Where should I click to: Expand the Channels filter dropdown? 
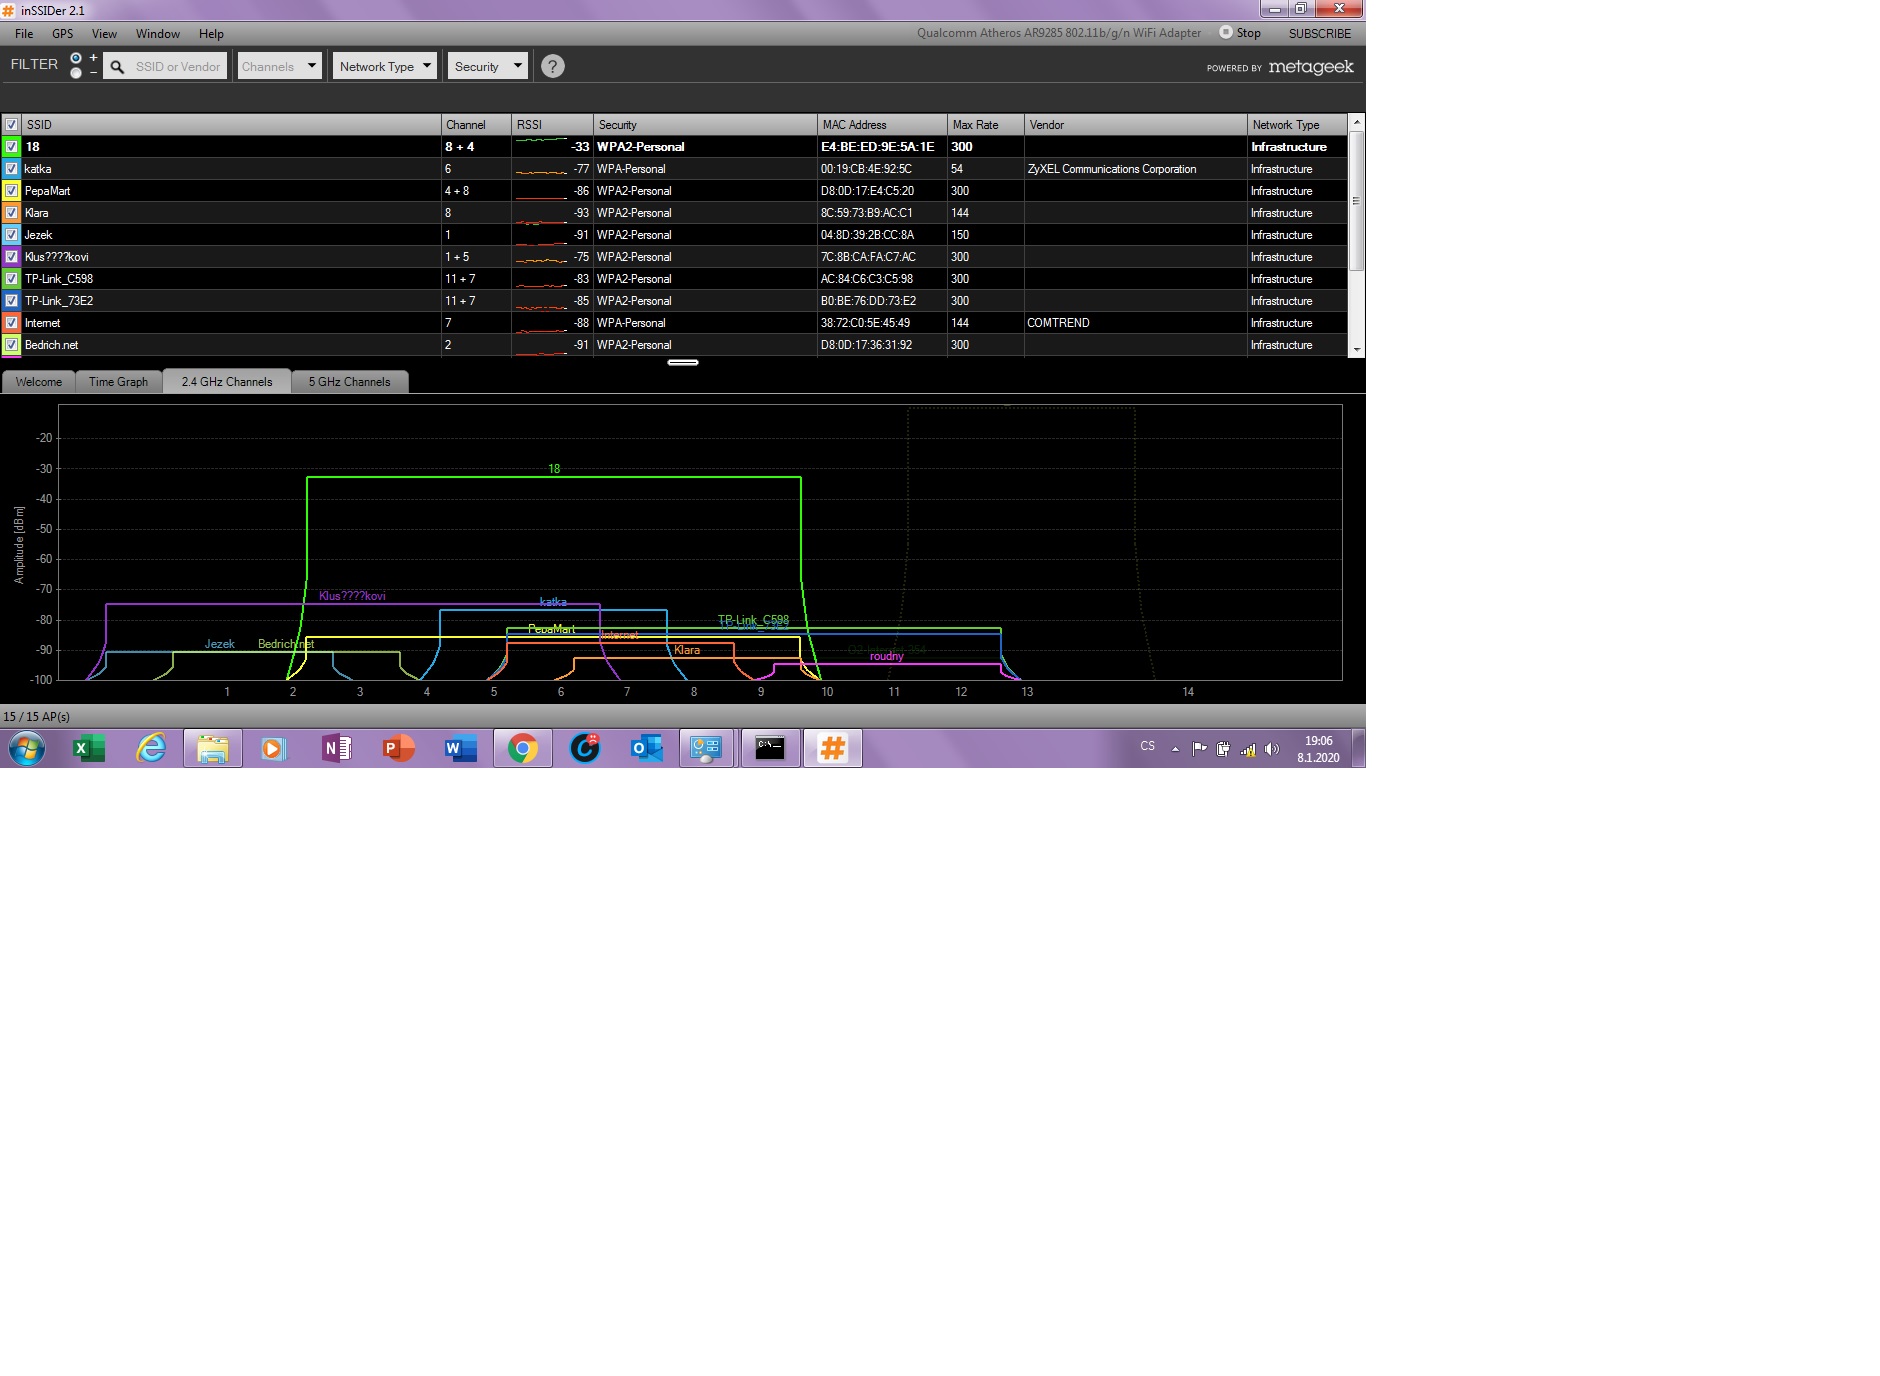click(279, 66)
